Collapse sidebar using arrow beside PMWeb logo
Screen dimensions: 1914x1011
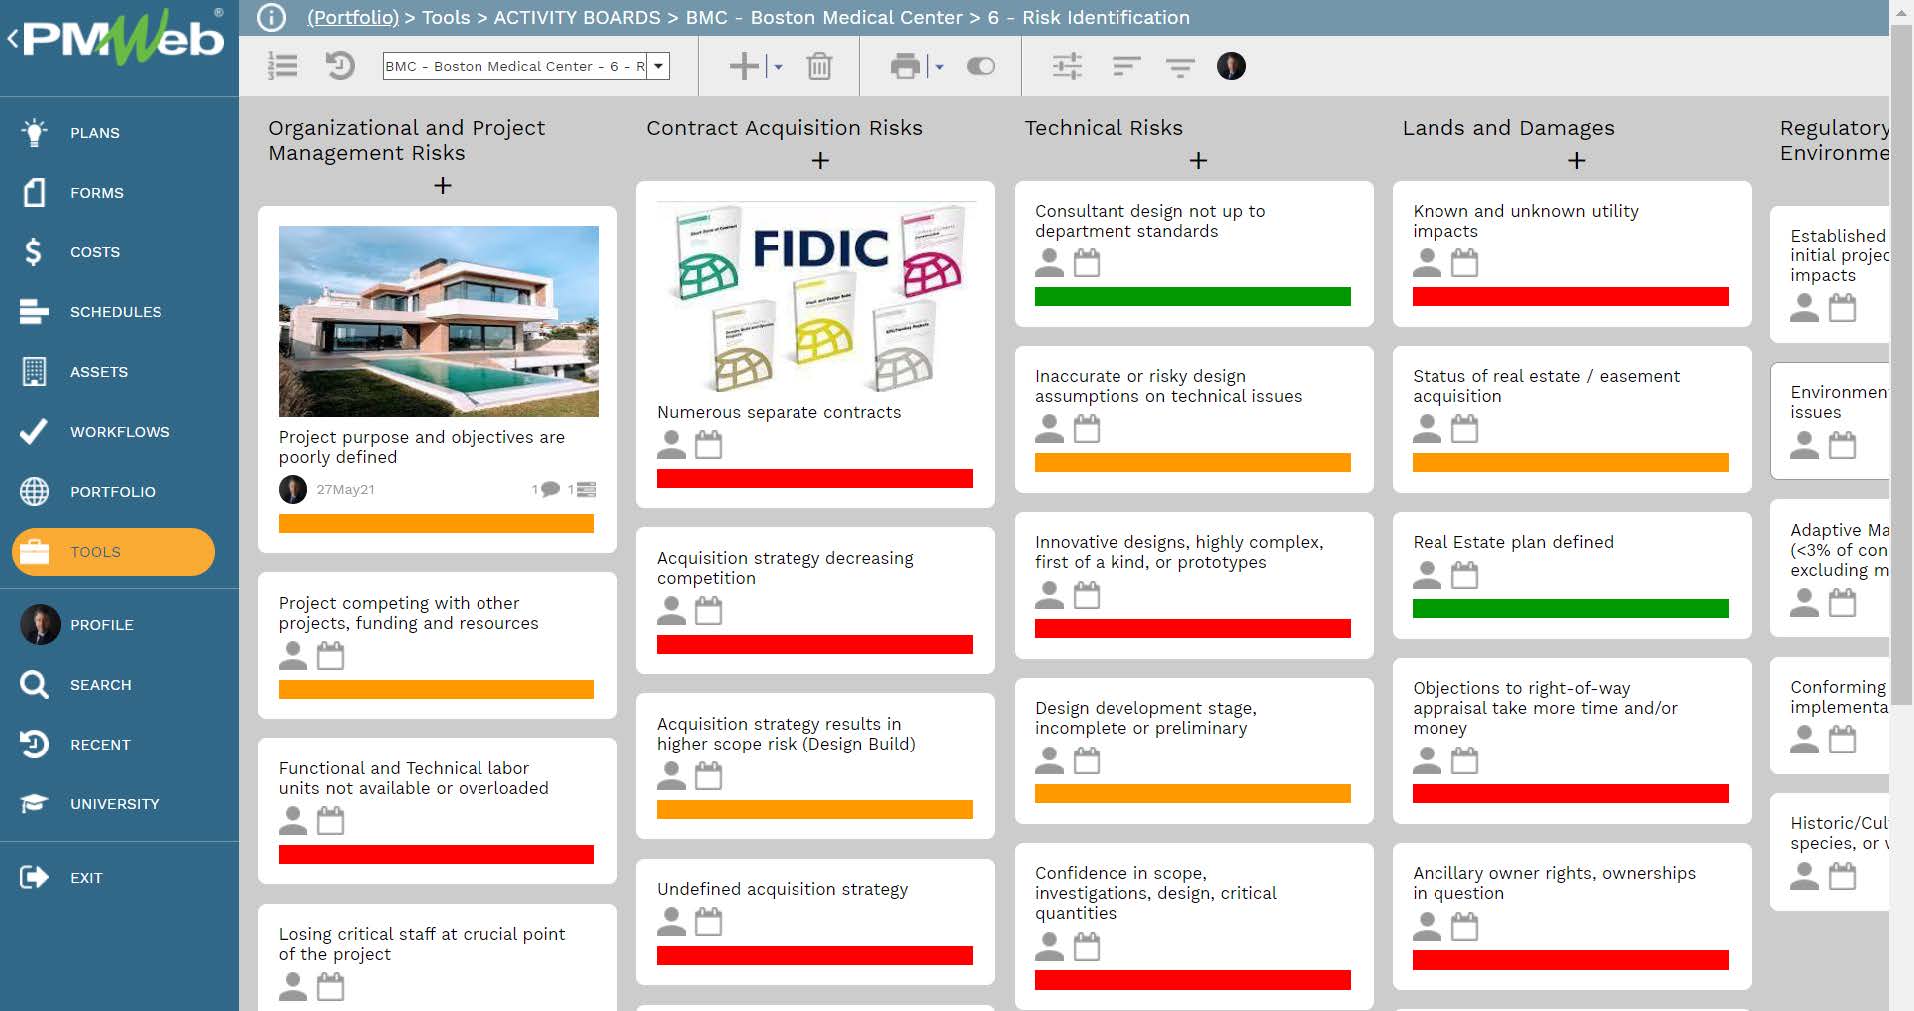(13, 40)
